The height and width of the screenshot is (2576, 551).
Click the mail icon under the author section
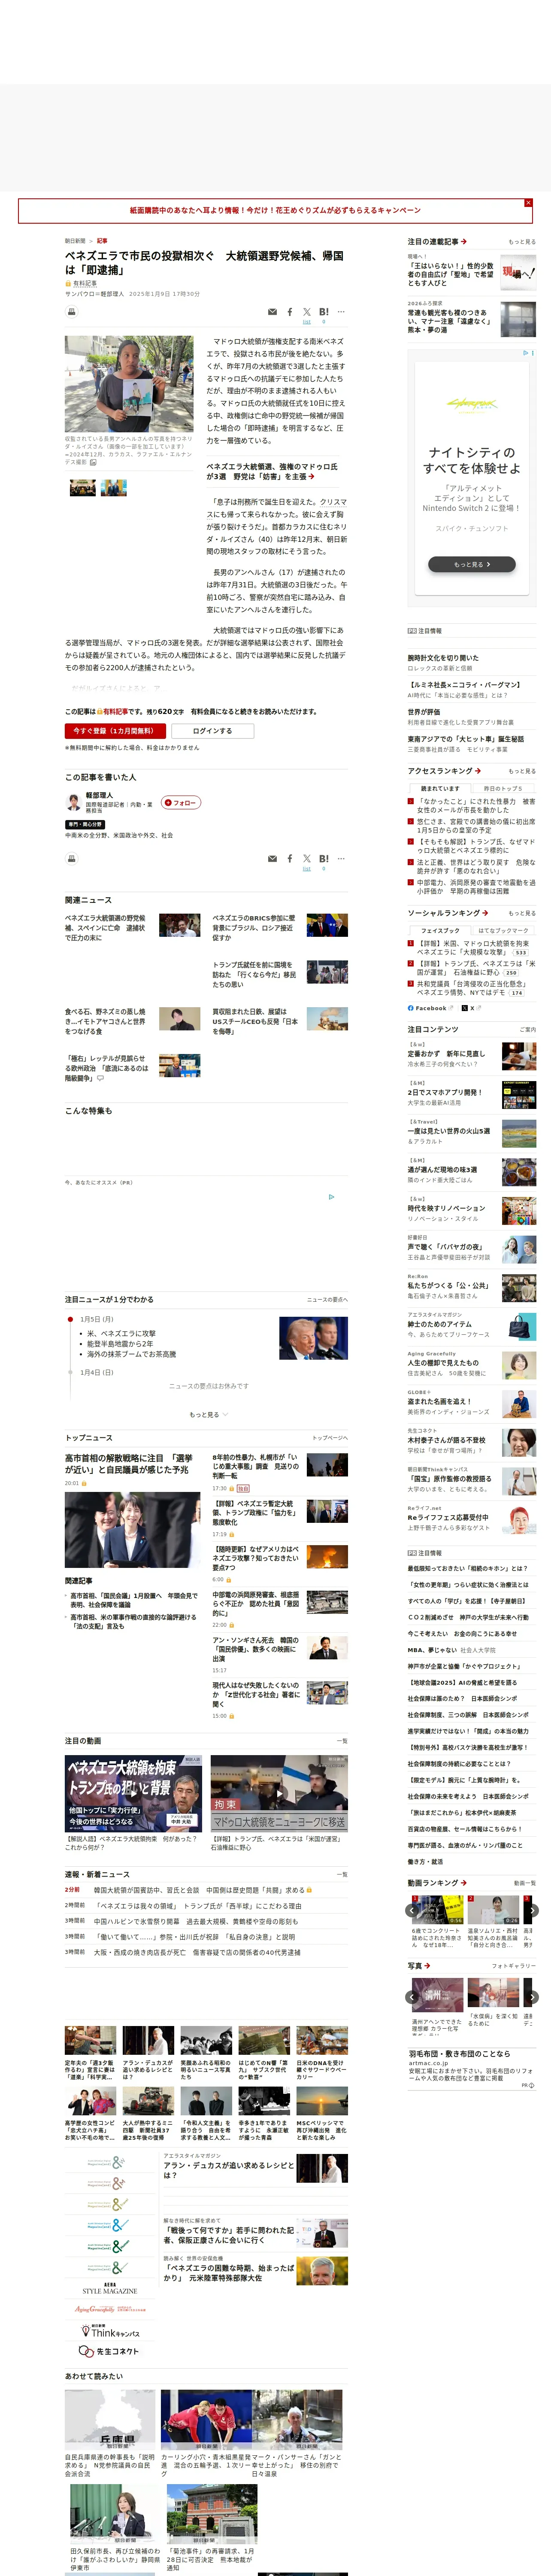click(x=272, y=858)
